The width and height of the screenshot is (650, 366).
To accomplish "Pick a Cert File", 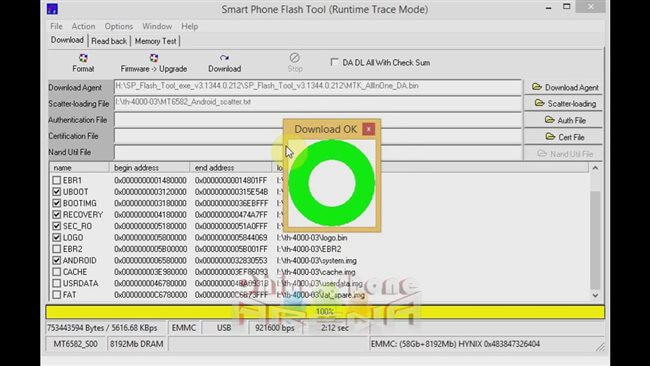I will [565, 137].
